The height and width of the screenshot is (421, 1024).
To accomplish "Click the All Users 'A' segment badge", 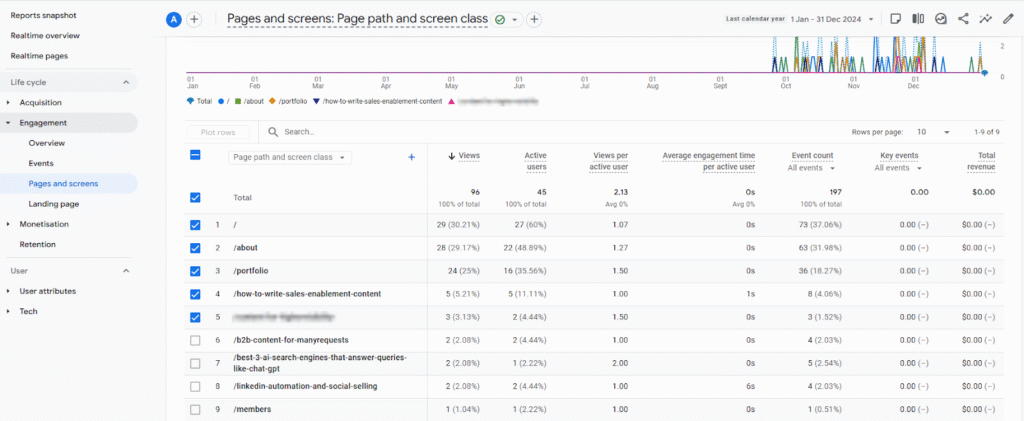I will 174,19.
